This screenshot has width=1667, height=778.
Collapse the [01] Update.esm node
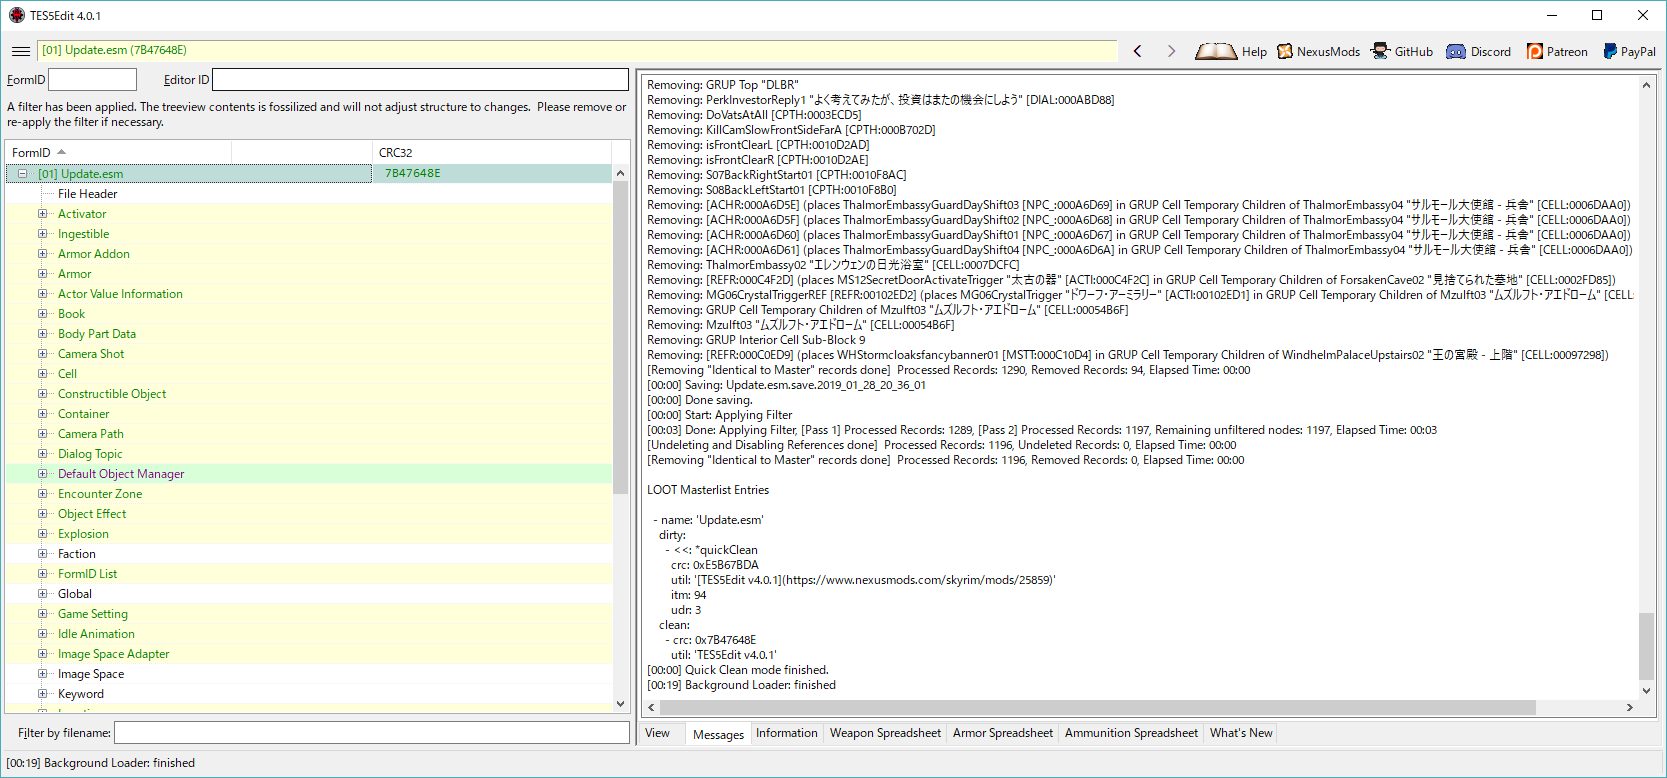coord(22,174)
